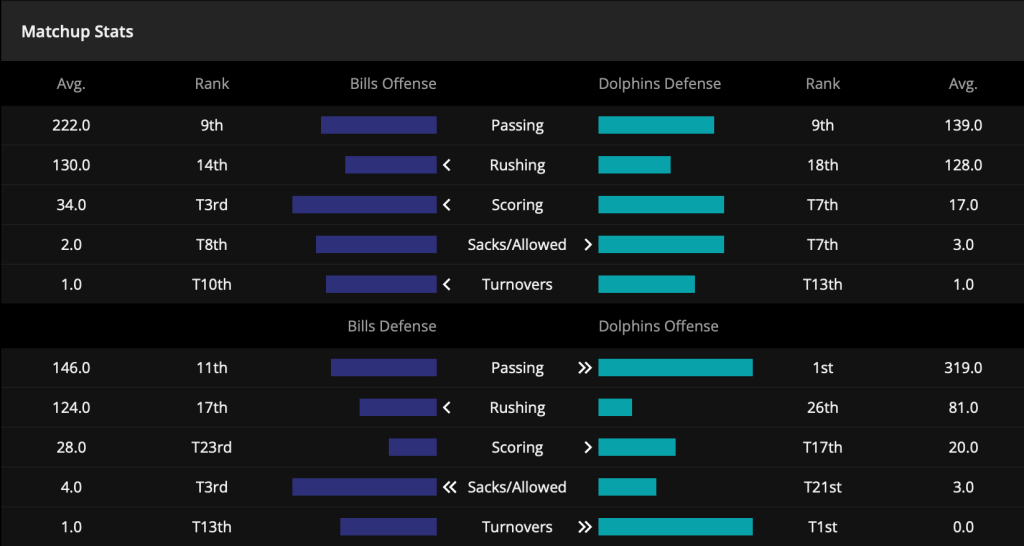
Task: Click the Bills Defense section heading
Action: 392,326
